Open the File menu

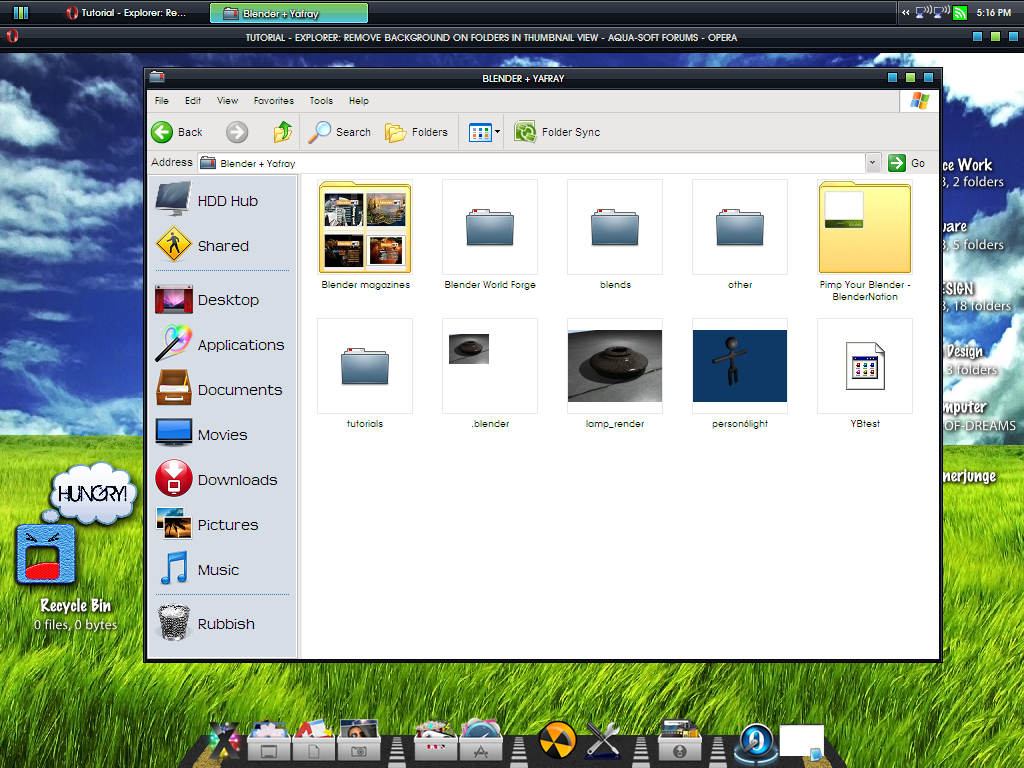[x=161, y=101]
